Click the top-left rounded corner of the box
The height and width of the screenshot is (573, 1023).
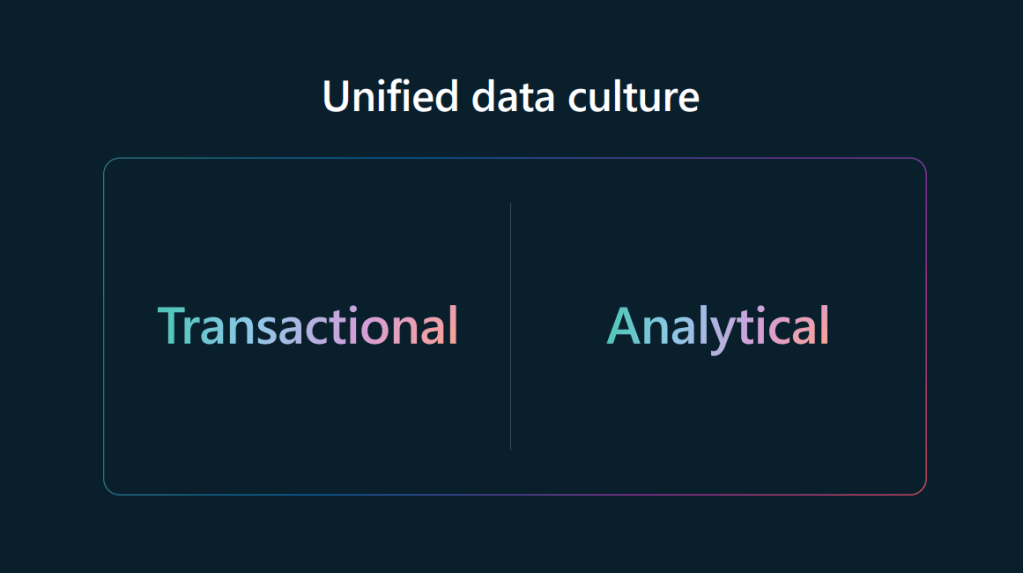108,163
